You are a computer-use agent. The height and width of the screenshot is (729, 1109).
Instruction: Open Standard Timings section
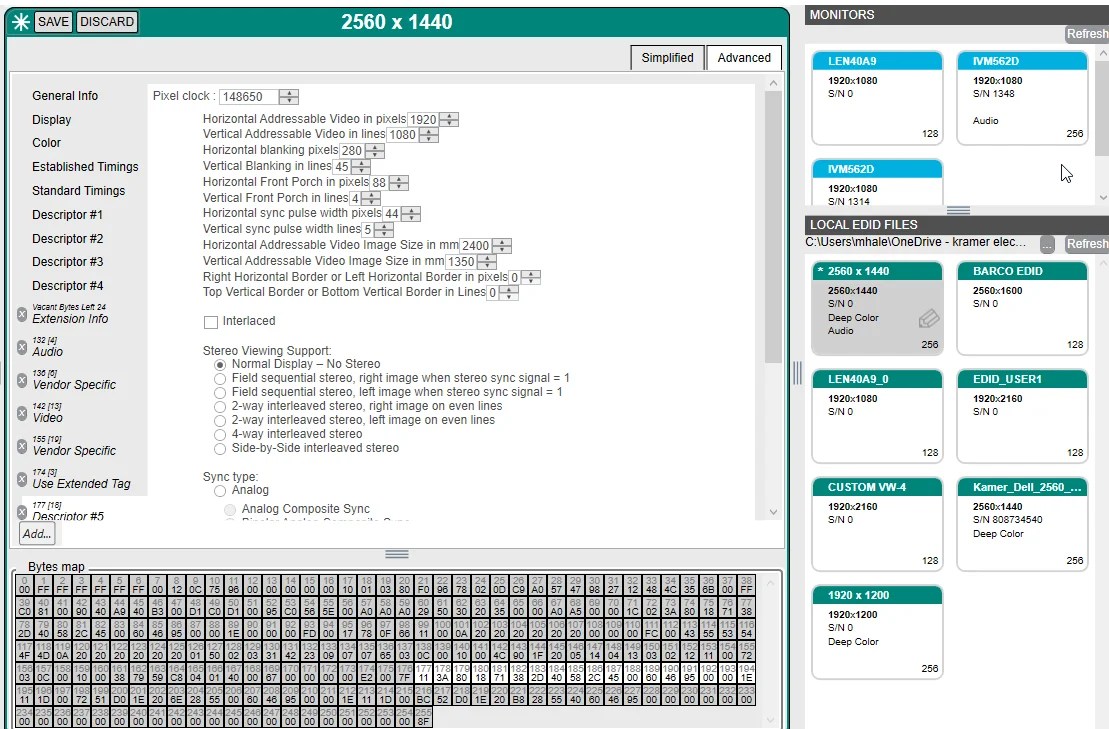click(x=79, y=191)
